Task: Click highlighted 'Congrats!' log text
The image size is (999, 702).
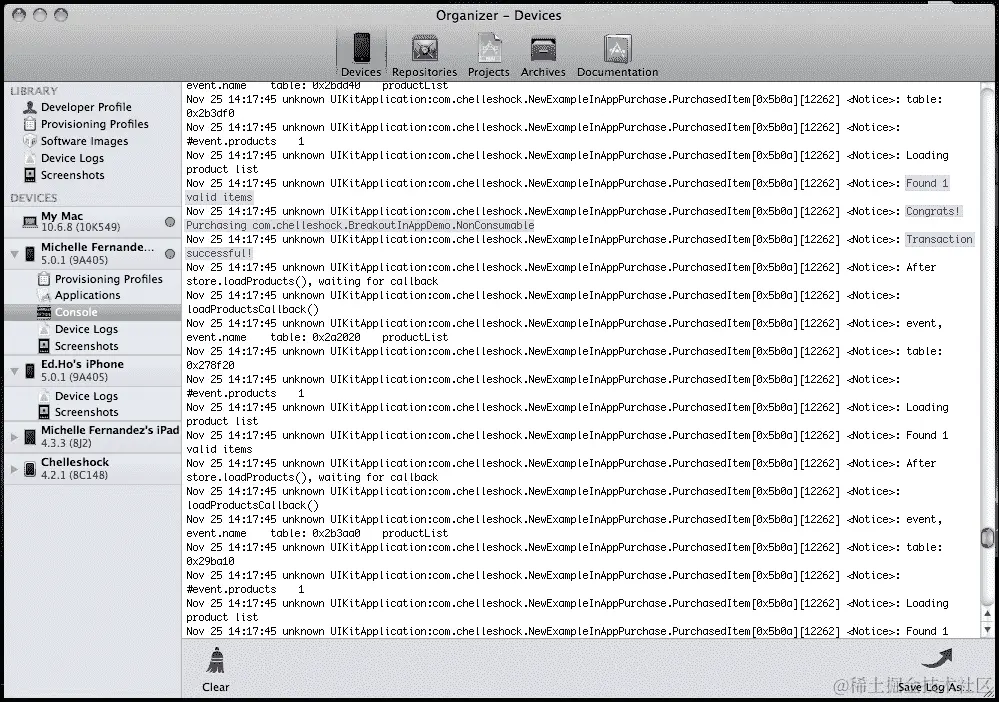Action: [933, 211]
